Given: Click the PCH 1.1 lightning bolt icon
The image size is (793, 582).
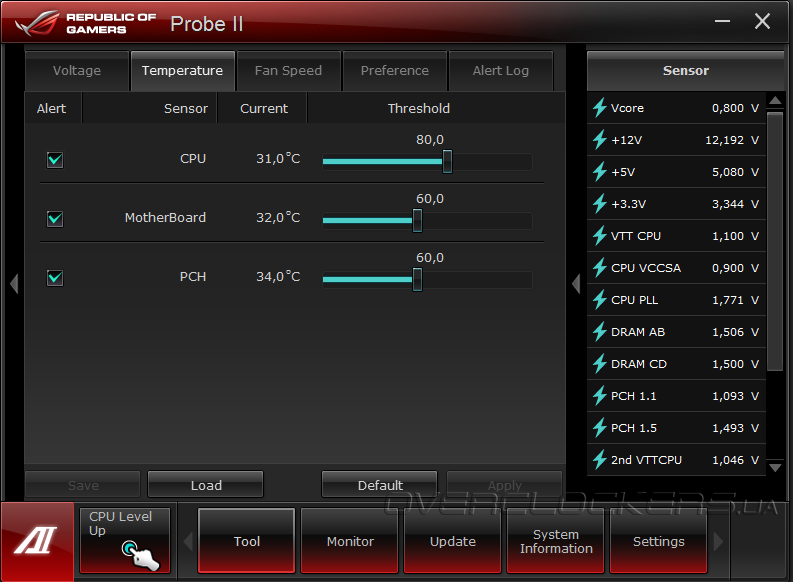Looking at the screenshot, I should click(600, 396).
